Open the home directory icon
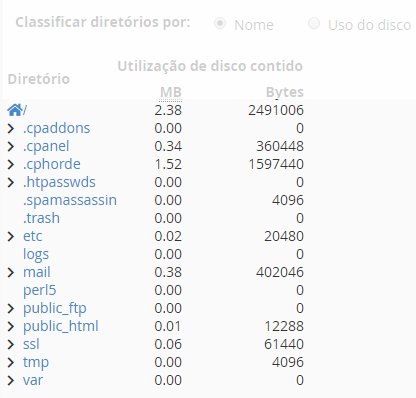416x398 pixels. point(15,110)
